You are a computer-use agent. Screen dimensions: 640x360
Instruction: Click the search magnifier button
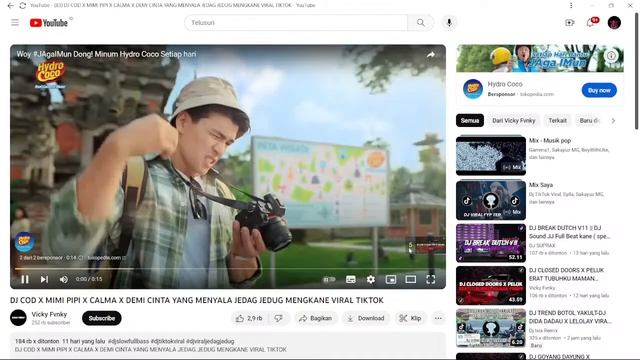click(420, 22)
